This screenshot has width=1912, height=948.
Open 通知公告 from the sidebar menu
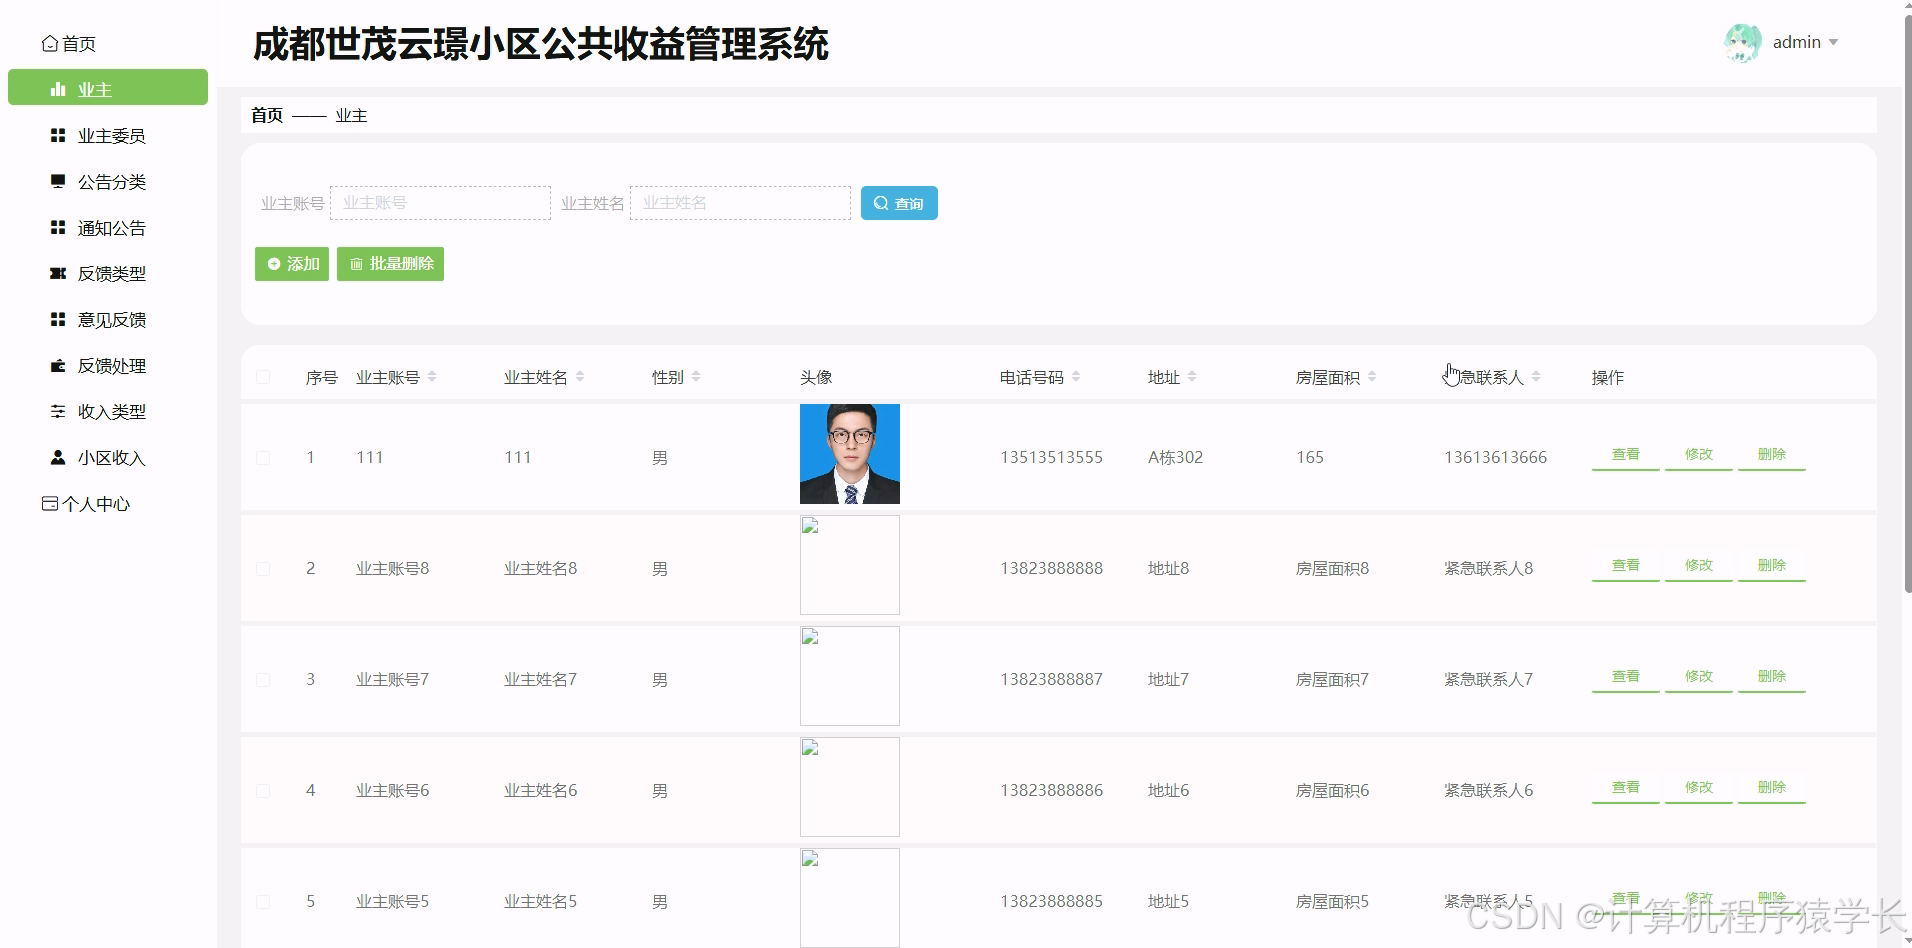click(x=112, y=227)
